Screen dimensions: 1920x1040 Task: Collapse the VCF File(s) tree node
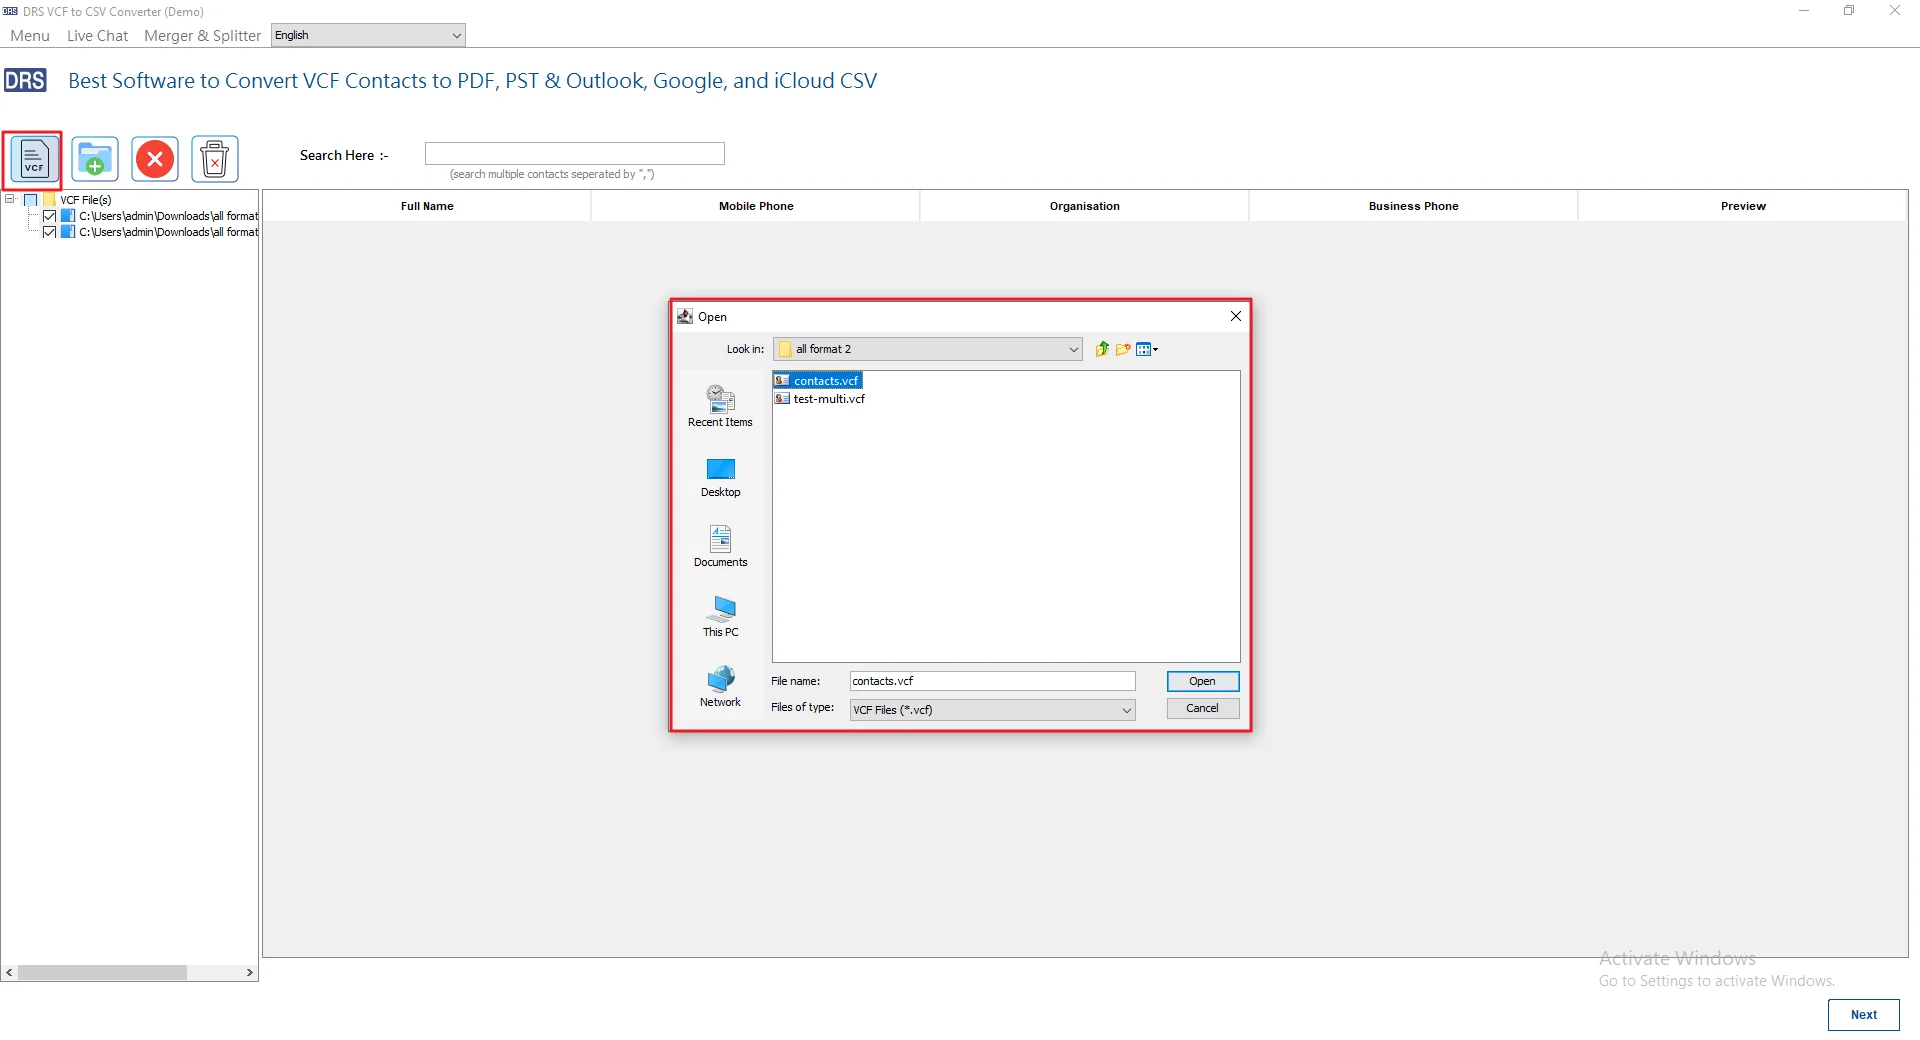tap(10, 199)
